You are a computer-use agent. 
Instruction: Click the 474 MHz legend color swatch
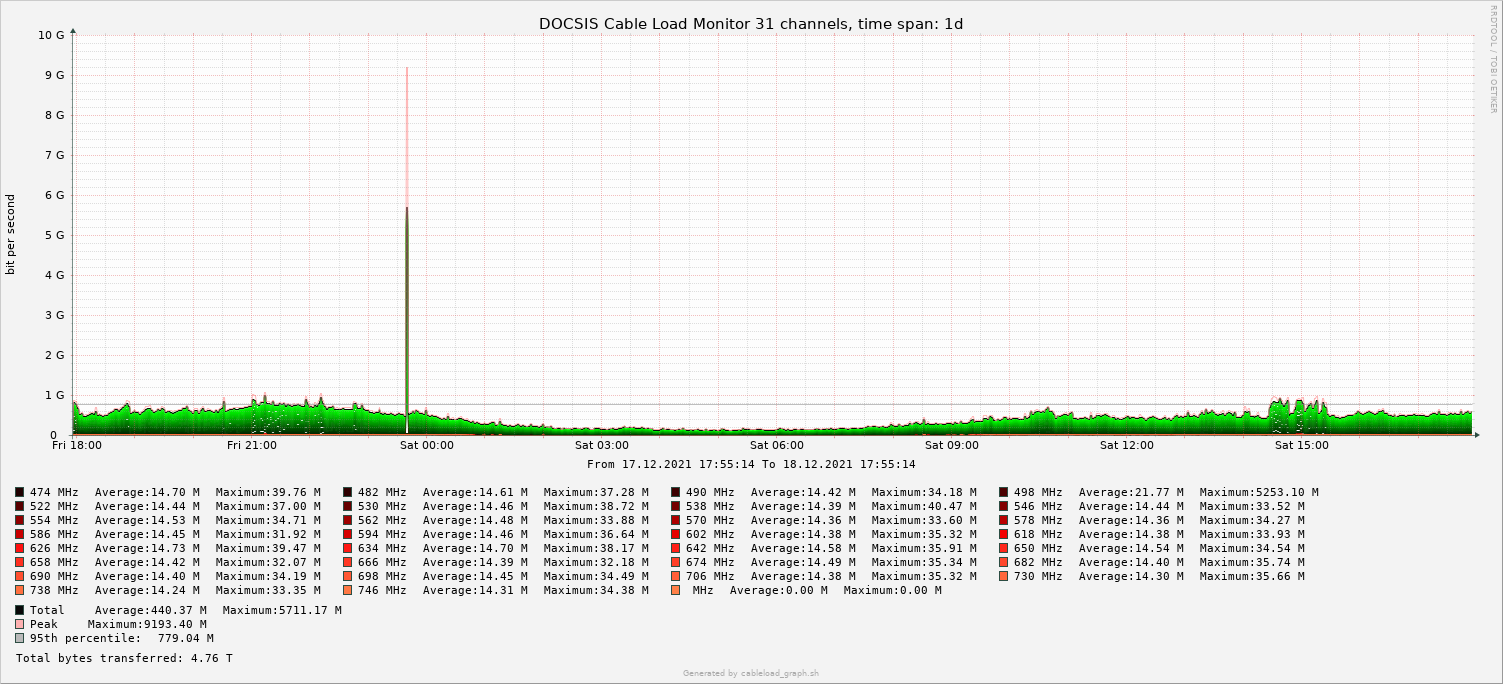coord(20,492)
